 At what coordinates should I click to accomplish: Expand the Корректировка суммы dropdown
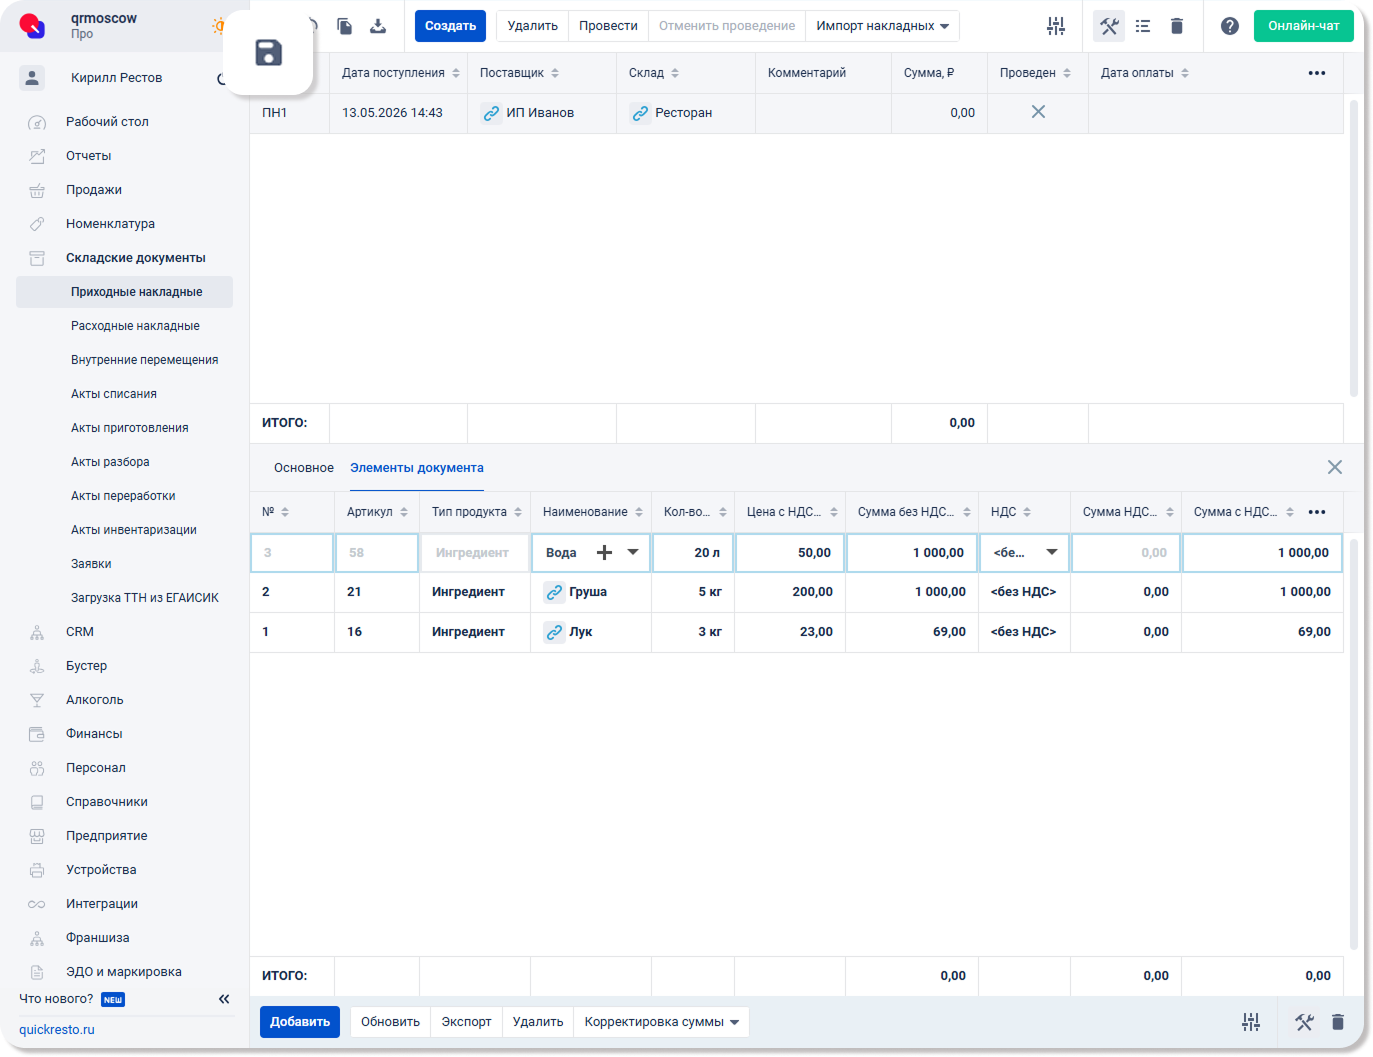[x=661, y=1022]
